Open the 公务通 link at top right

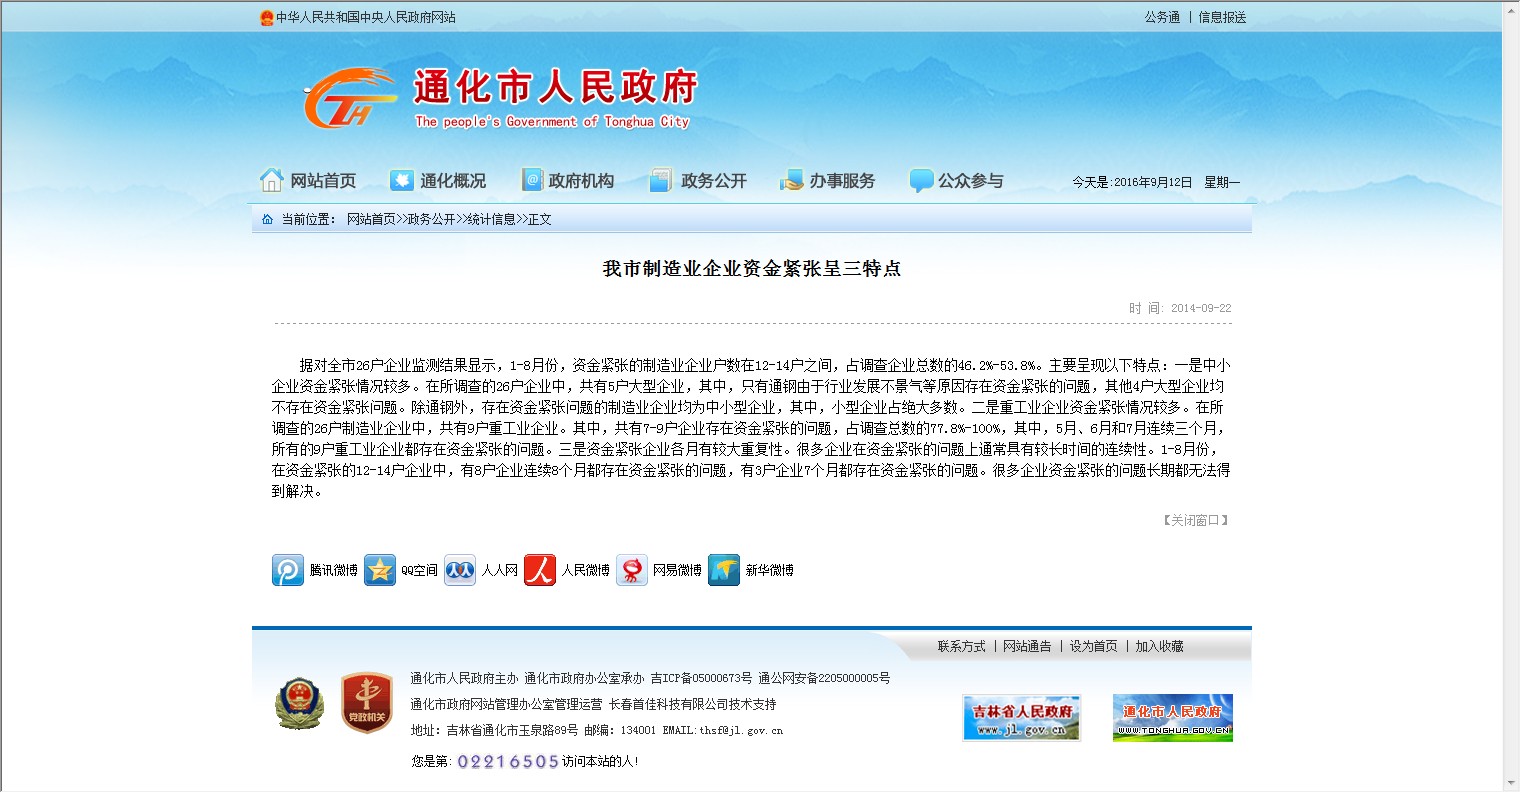click(x=1162, y=17)
